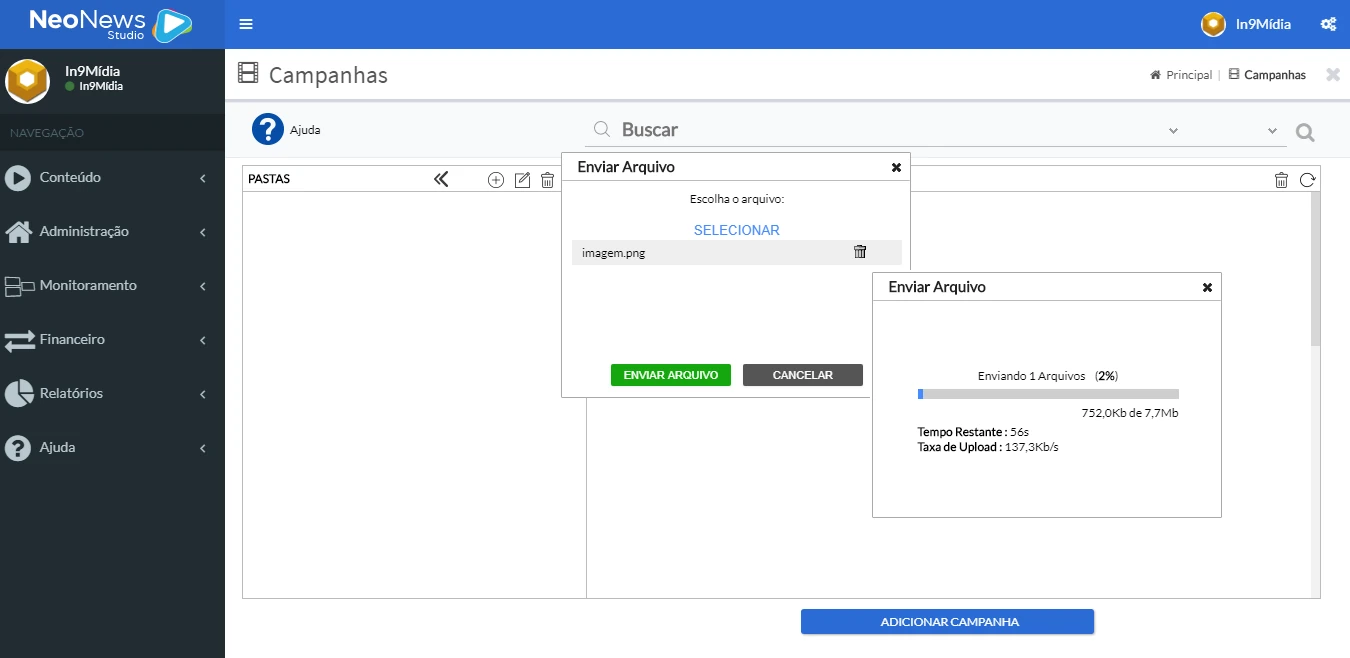The image size is (1350, 658).
Task: Click the sidebar Ajuda question icon
Action: point(17,448)
